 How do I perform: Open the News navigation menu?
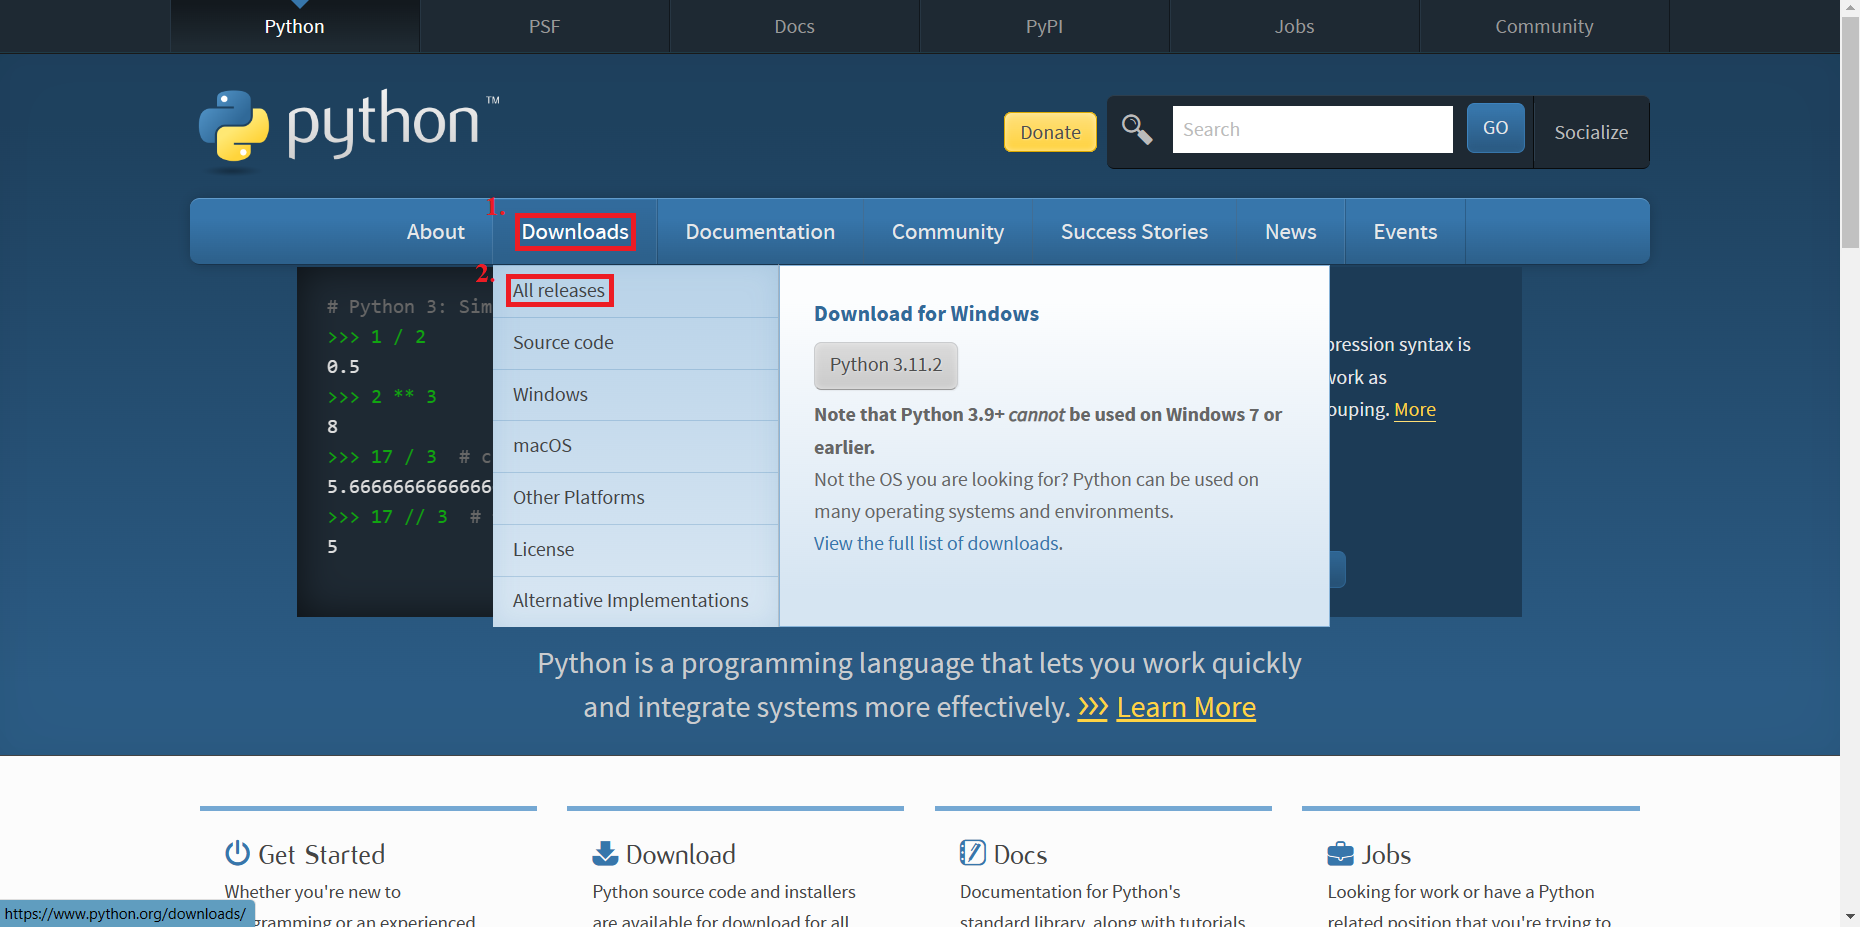point(1291,232)
